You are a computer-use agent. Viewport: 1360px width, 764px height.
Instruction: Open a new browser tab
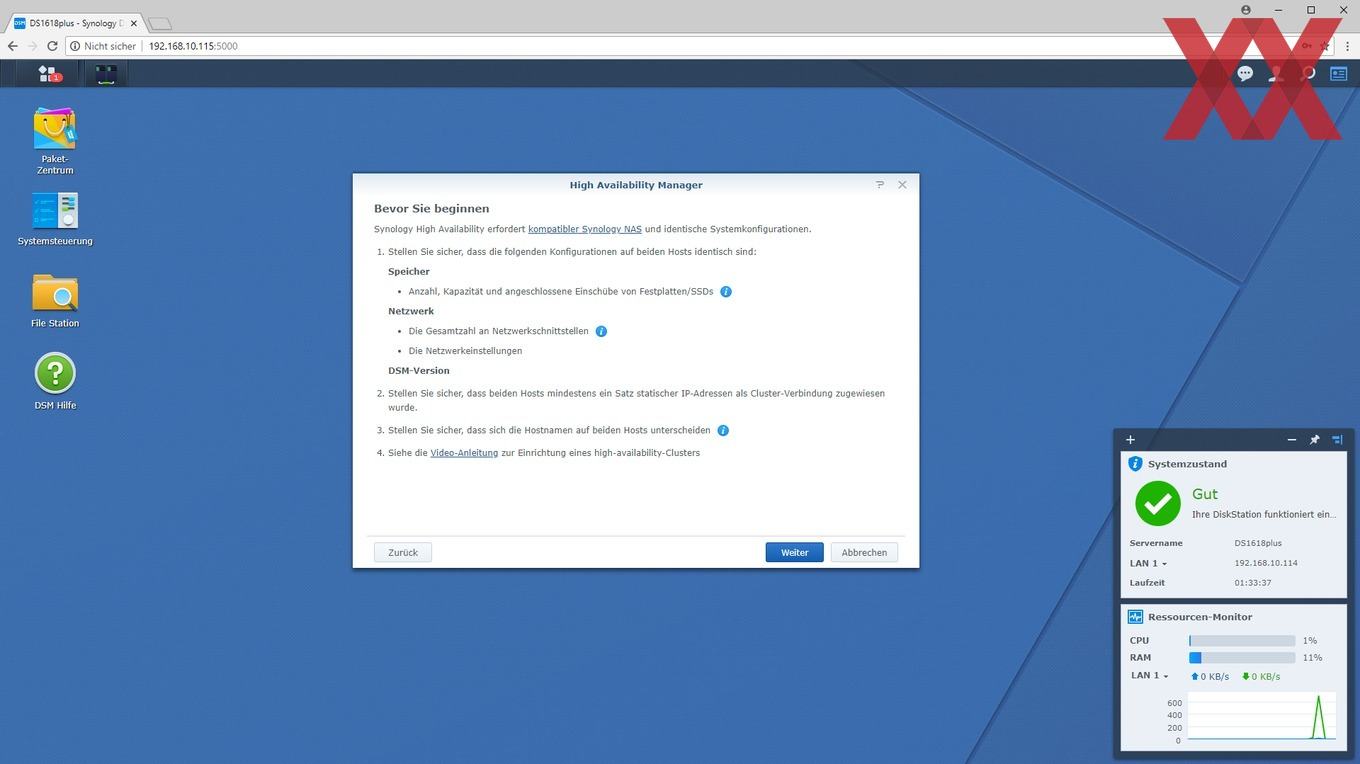point(160,24)
